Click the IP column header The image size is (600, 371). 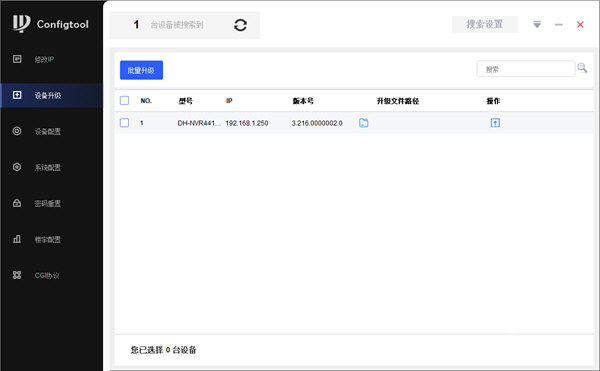point(229,101)
